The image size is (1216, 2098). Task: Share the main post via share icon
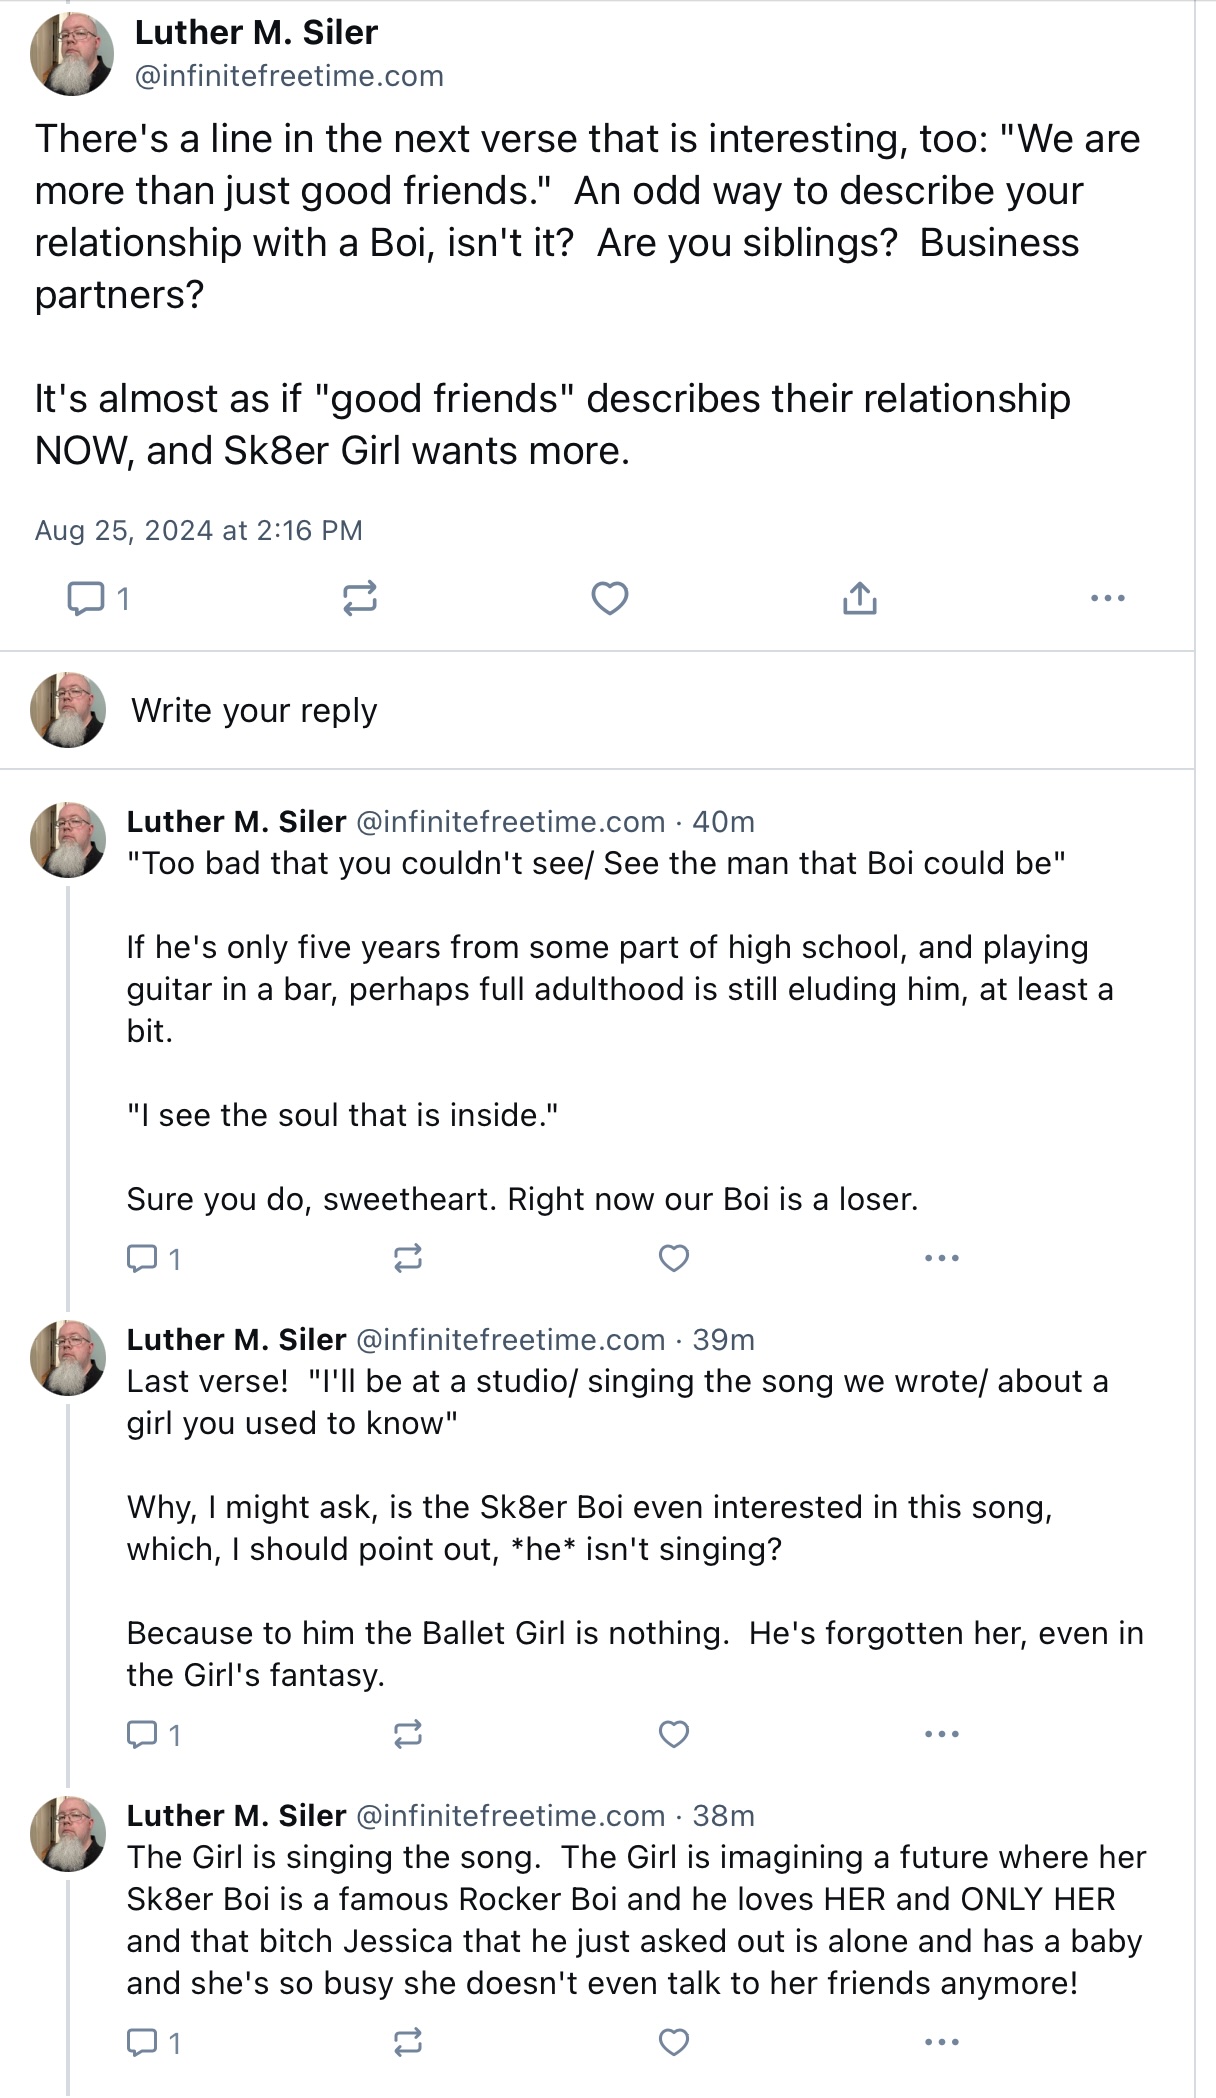(x=859, y=598)
